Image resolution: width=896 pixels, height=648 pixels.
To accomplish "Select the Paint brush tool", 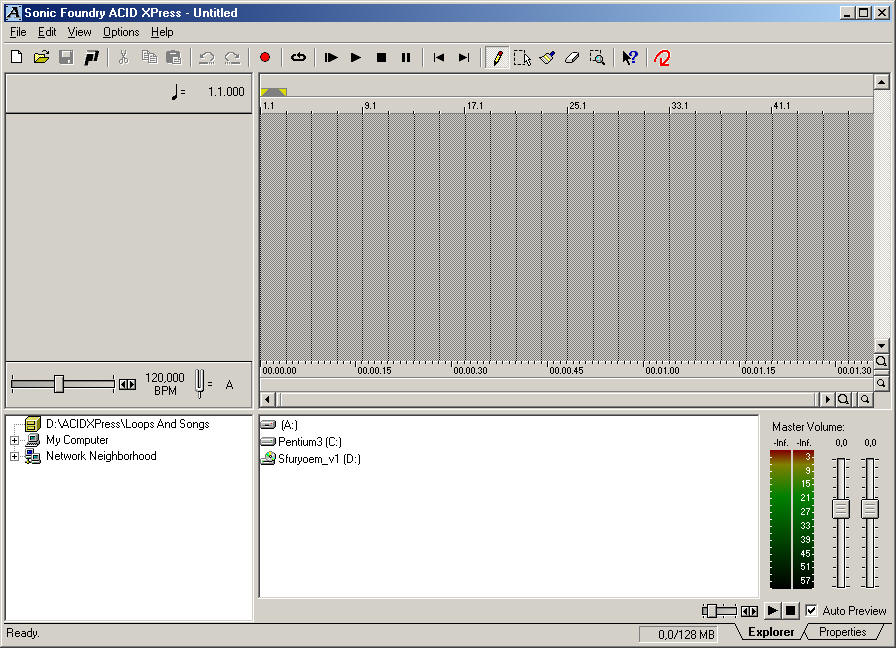I will [547, 57].
